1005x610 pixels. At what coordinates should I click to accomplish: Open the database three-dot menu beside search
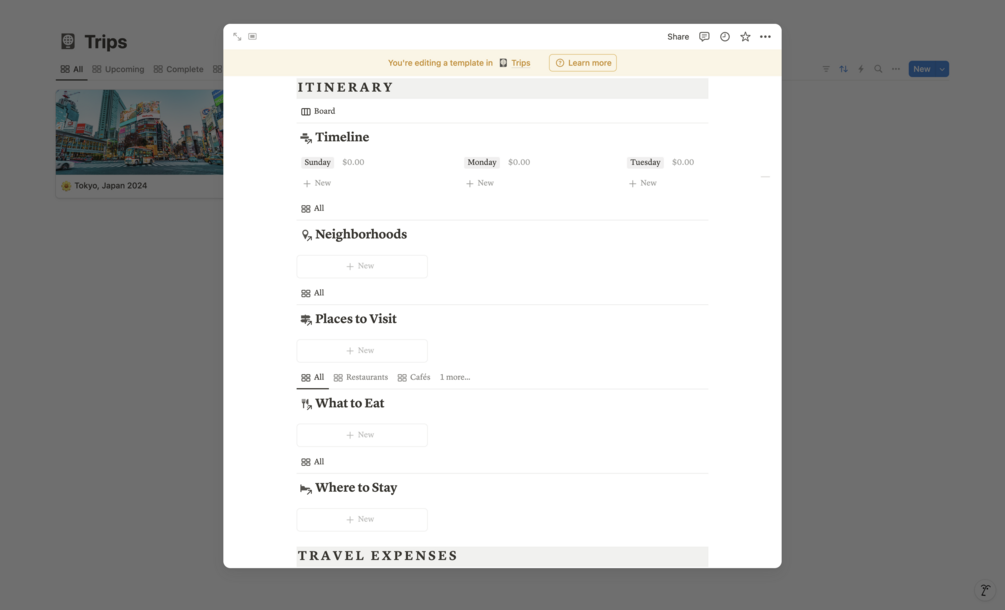click(895, 69)
